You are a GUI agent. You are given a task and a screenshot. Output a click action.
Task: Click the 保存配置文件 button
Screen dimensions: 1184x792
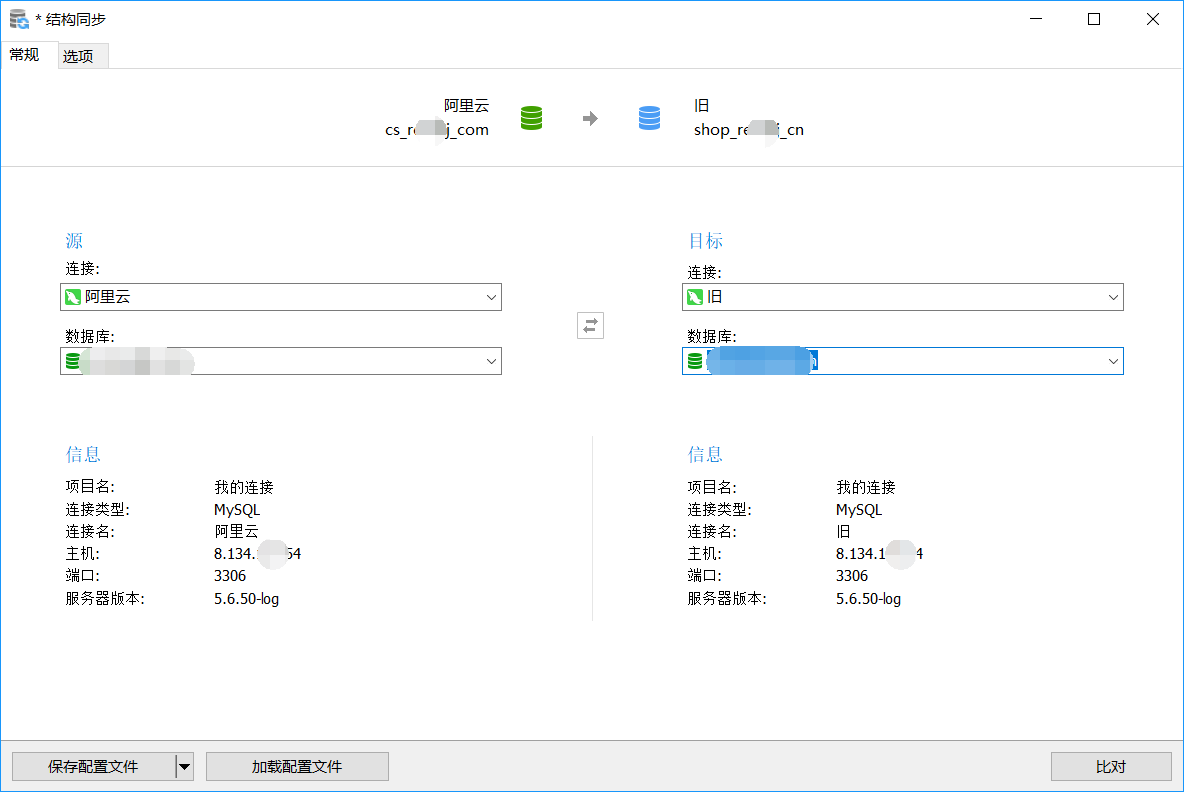pos(93,767)
